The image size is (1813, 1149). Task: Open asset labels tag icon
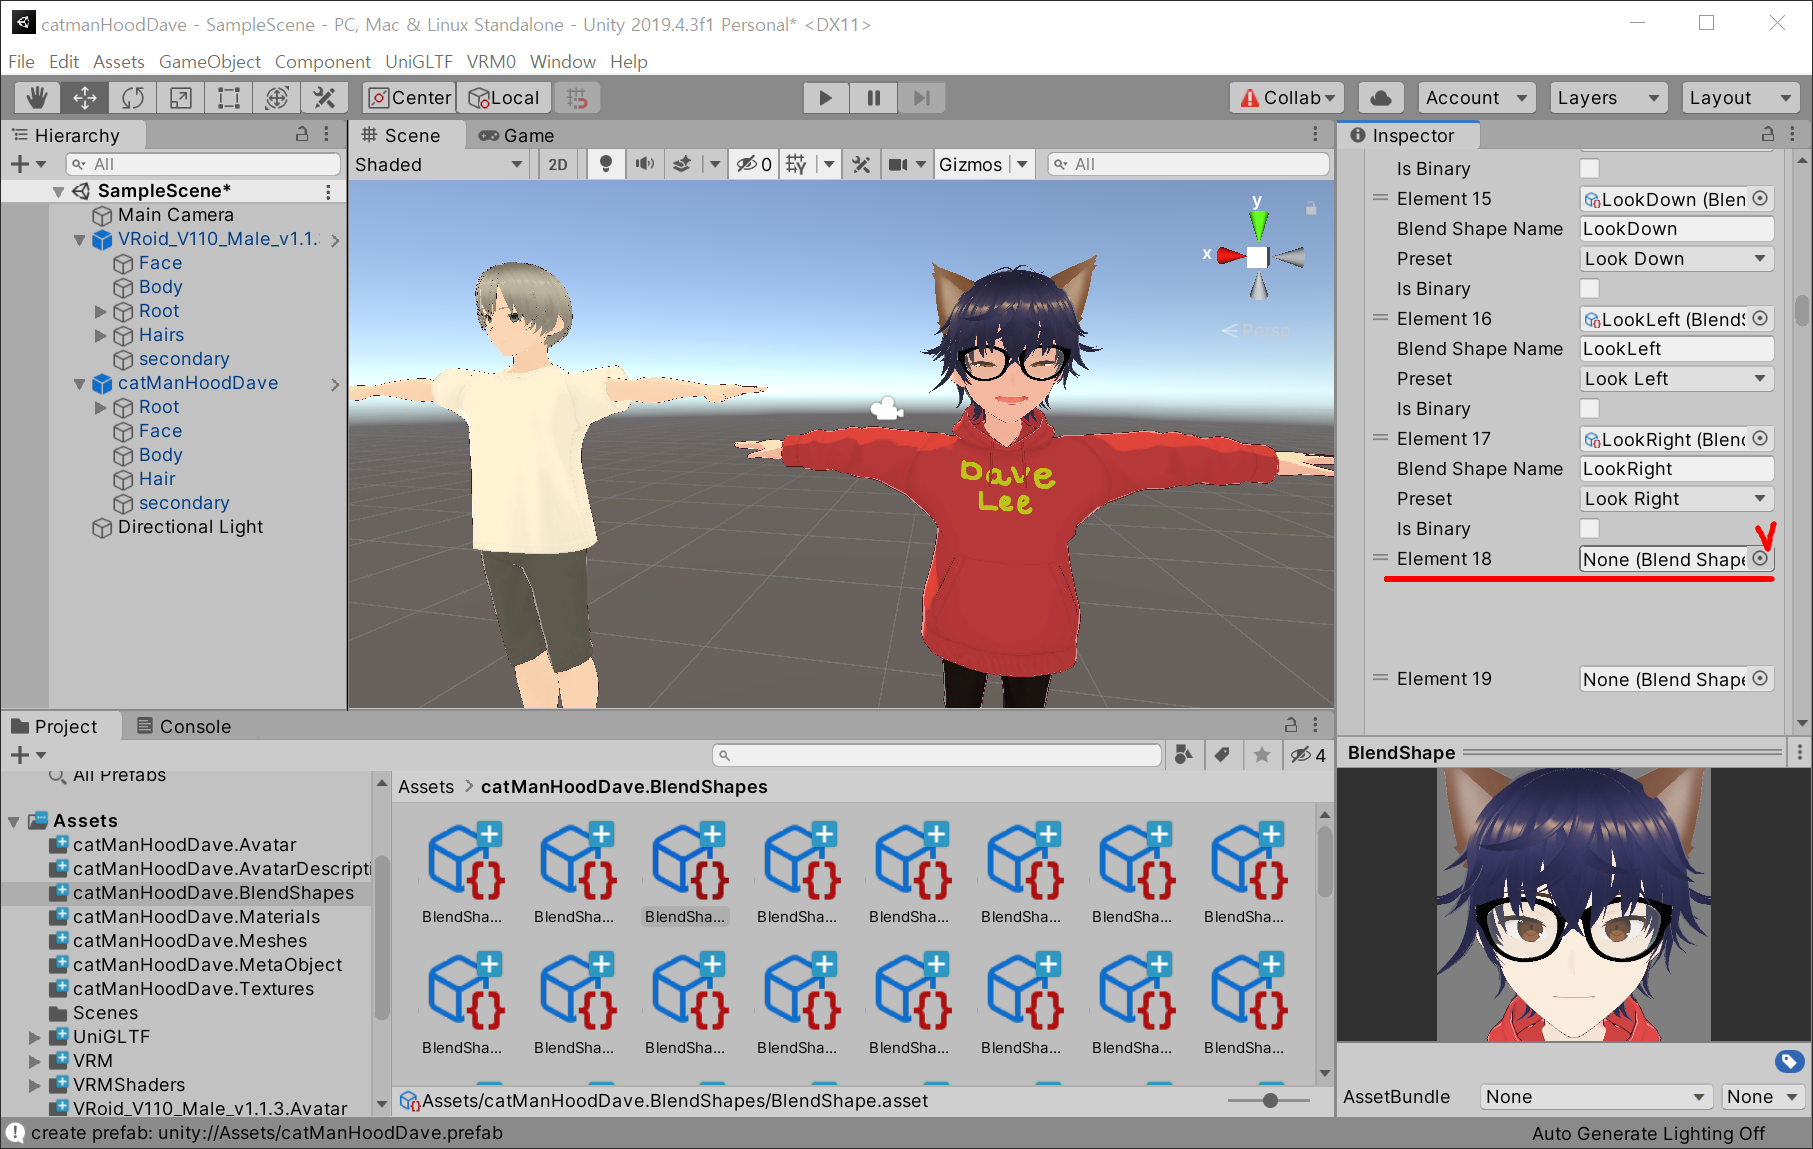click(1789, 1061)
